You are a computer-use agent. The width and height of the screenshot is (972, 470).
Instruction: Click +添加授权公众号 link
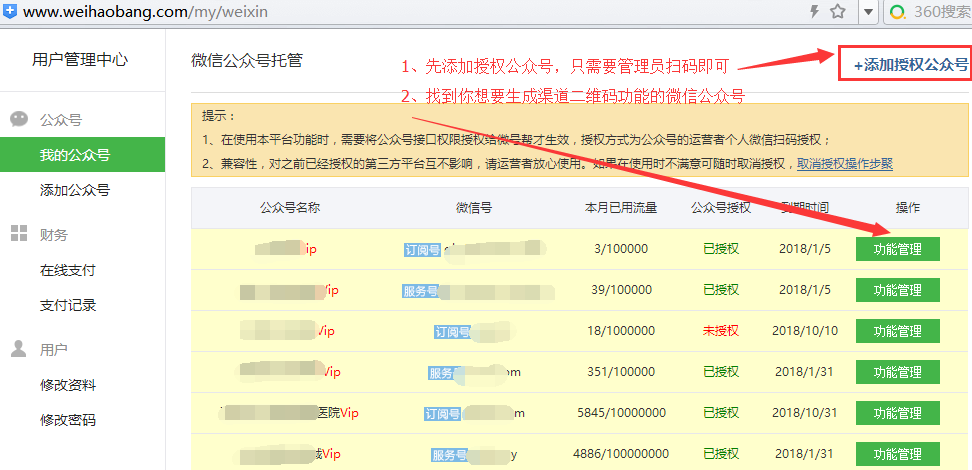click(910, 65)
